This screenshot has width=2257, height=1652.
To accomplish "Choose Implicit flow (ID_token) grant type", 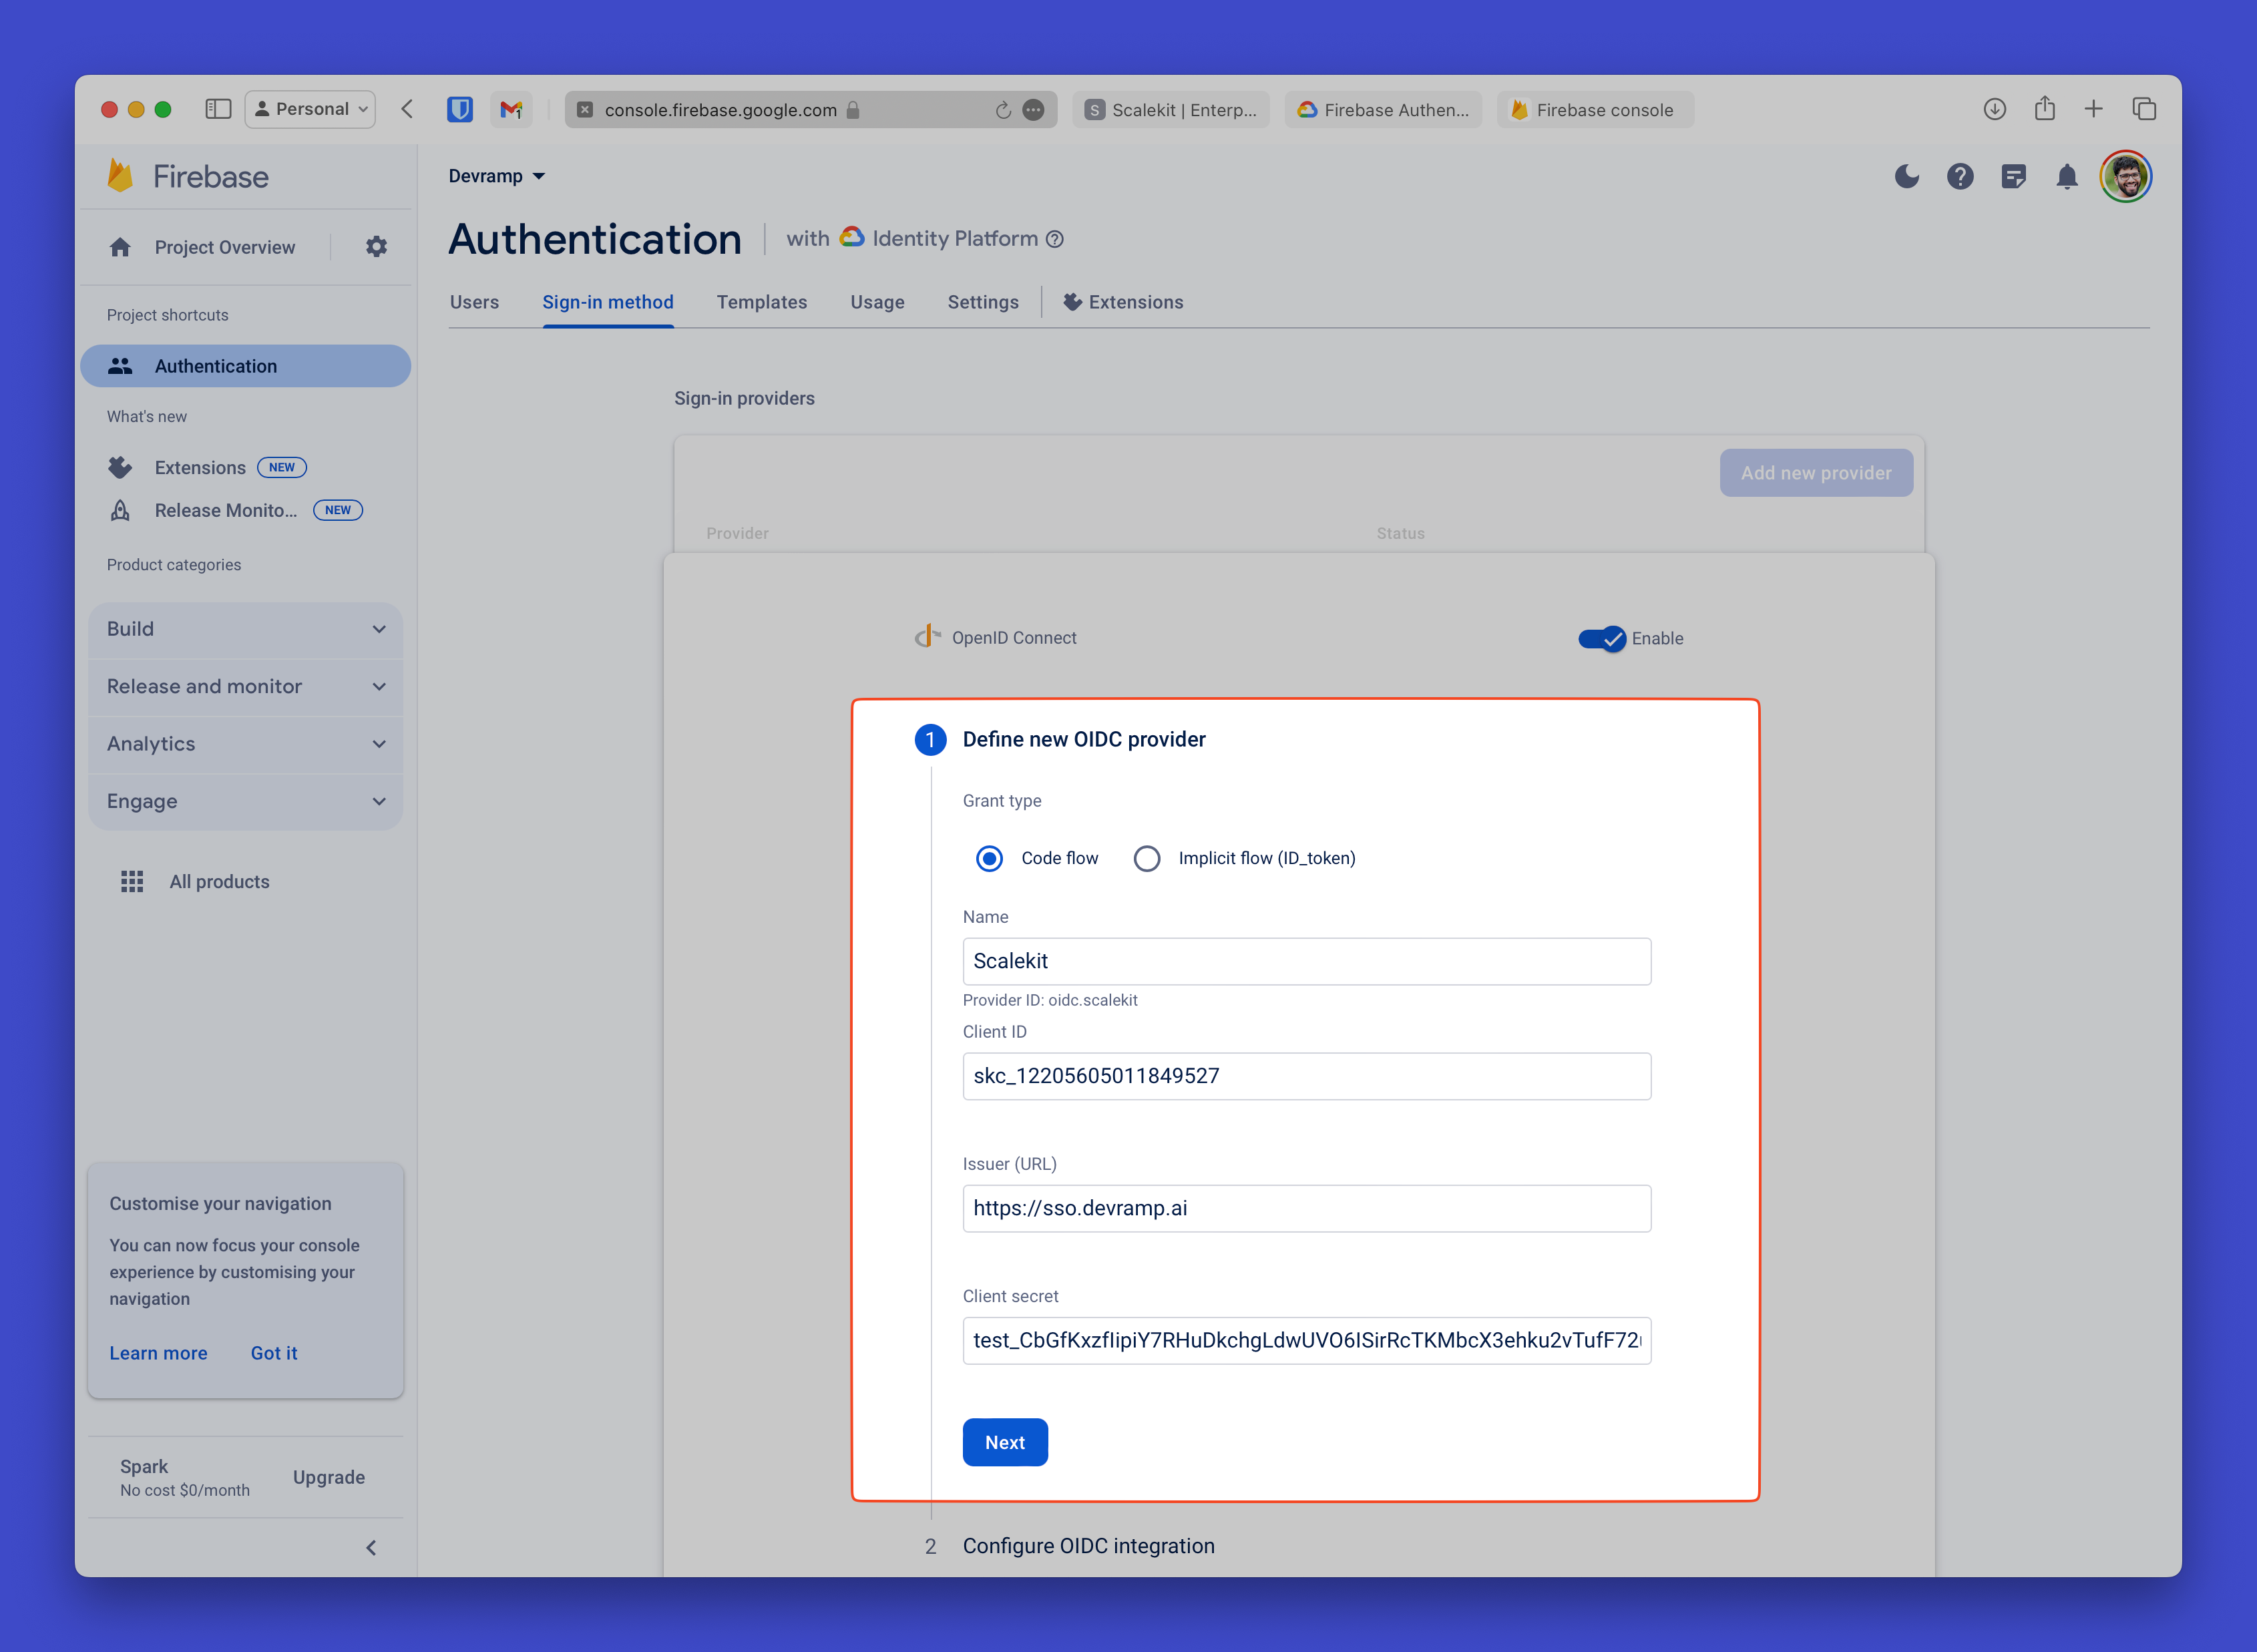I will 1147,858.
